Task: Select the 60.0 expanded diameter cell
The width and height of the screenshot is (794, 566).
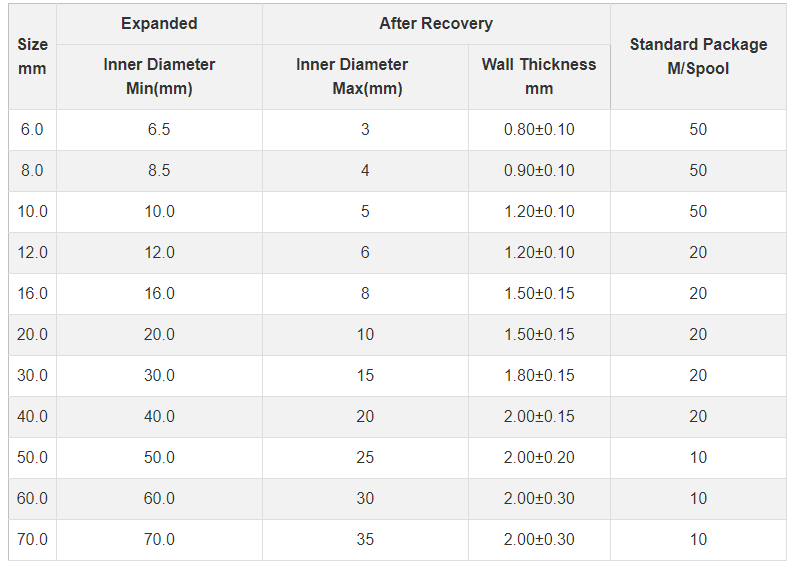Action: tap(160, 499)
